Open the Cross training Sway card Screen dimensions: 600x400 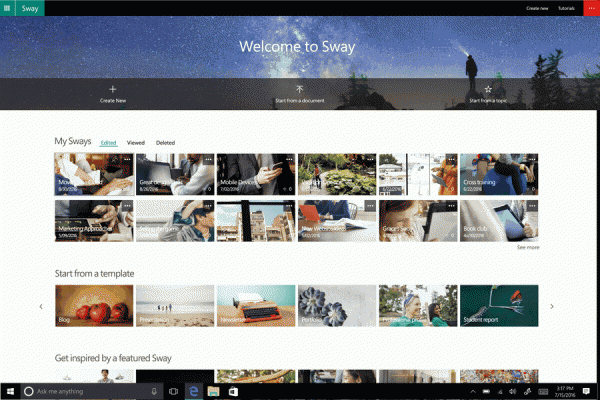[499, 175]
